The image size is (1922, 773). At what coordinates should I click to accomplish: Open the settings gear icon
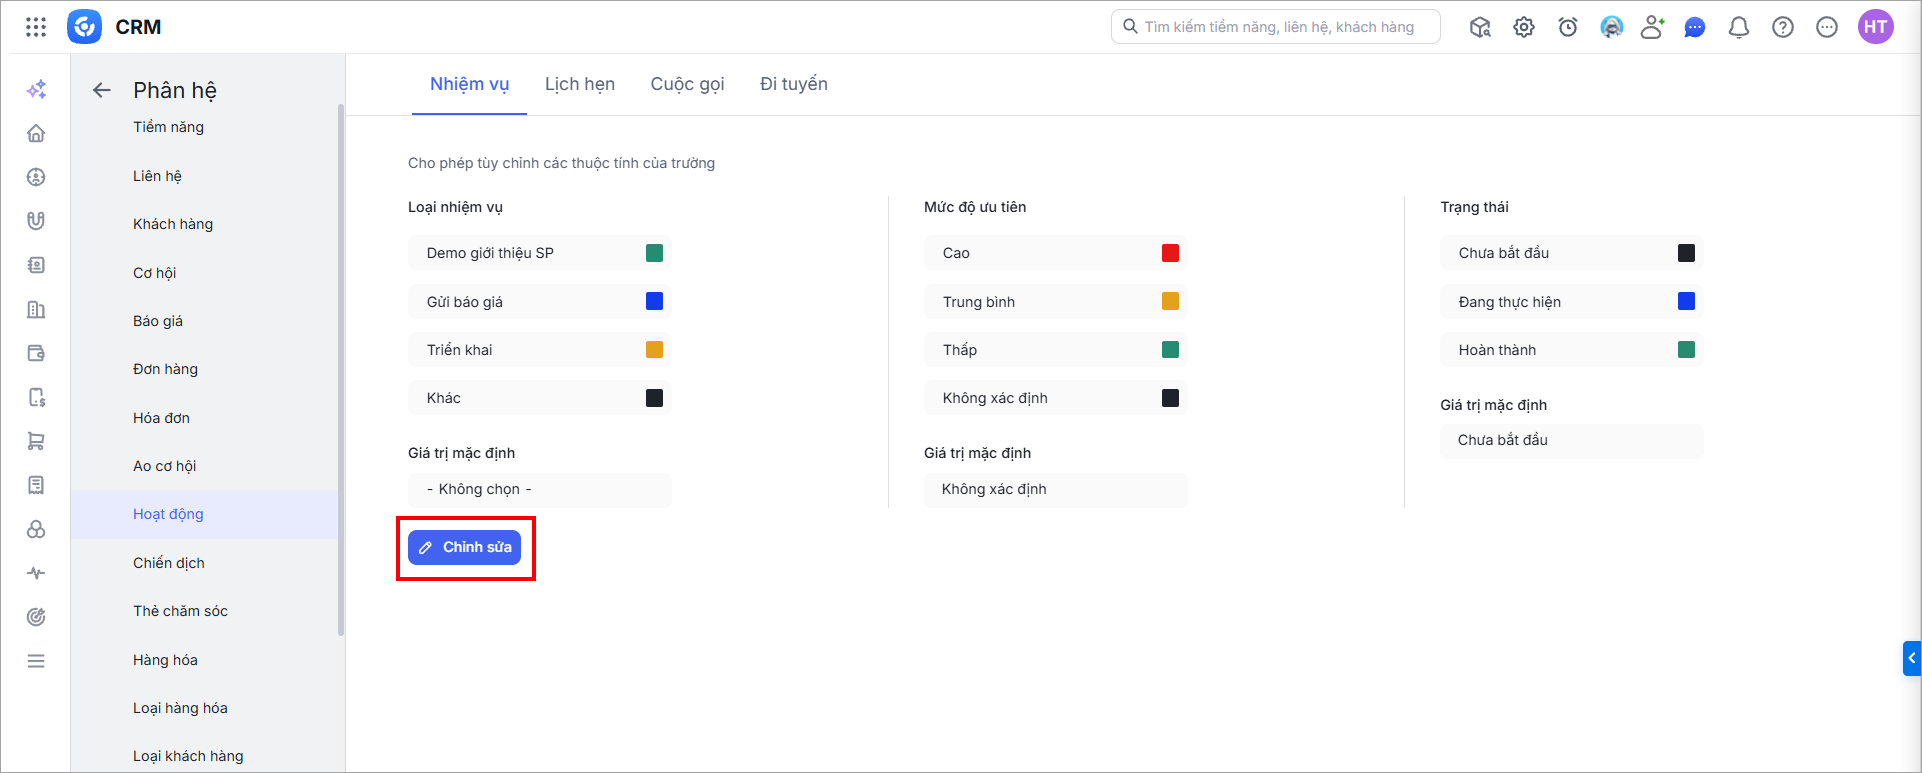tap(1524, 27)
